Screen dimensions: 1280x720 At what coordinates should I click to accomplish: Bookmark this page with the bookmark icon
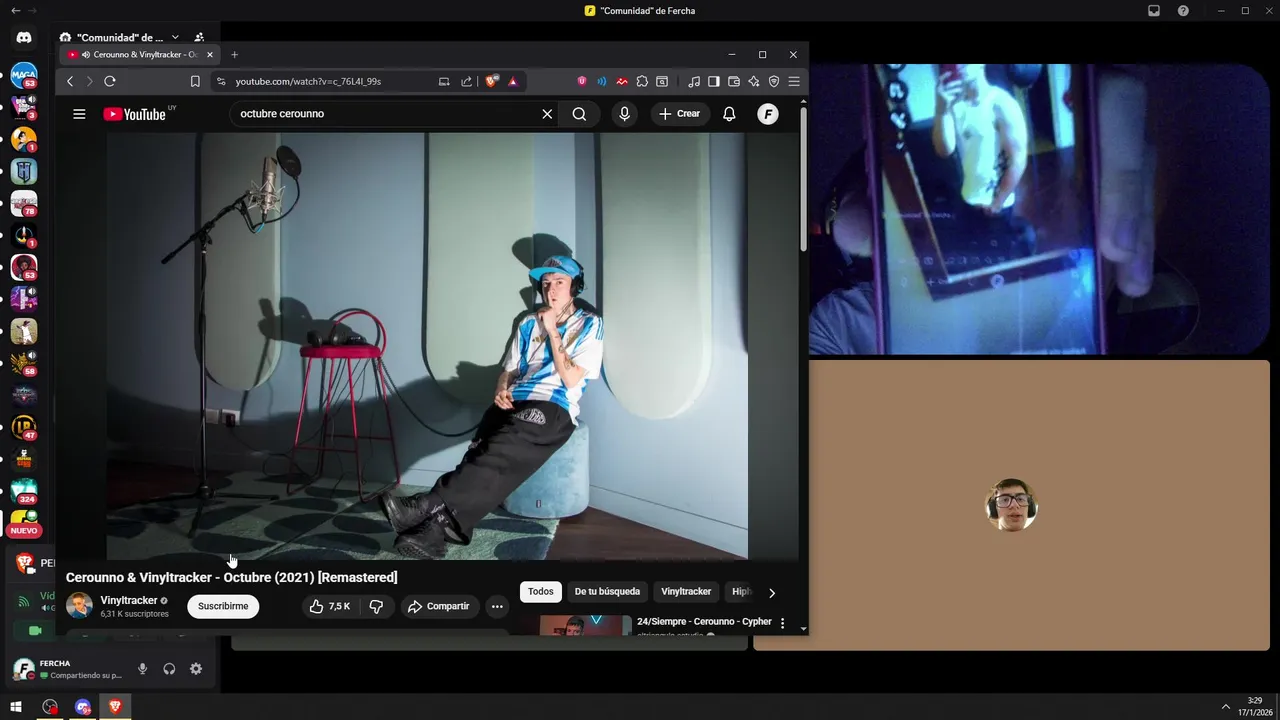195,81
